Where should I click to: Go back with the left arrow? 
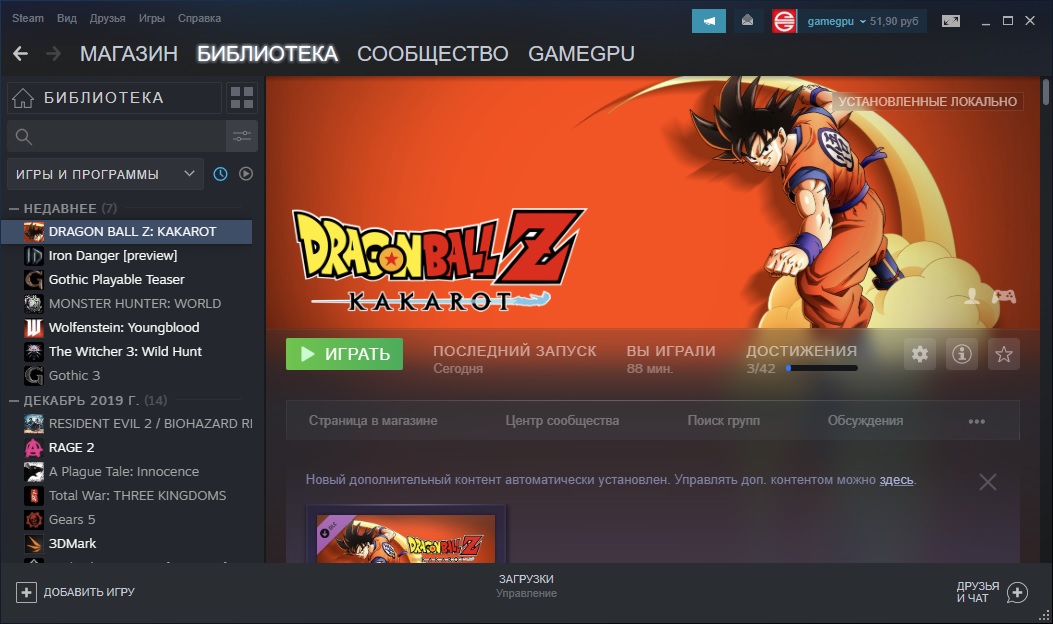click(x=20, y=54)
